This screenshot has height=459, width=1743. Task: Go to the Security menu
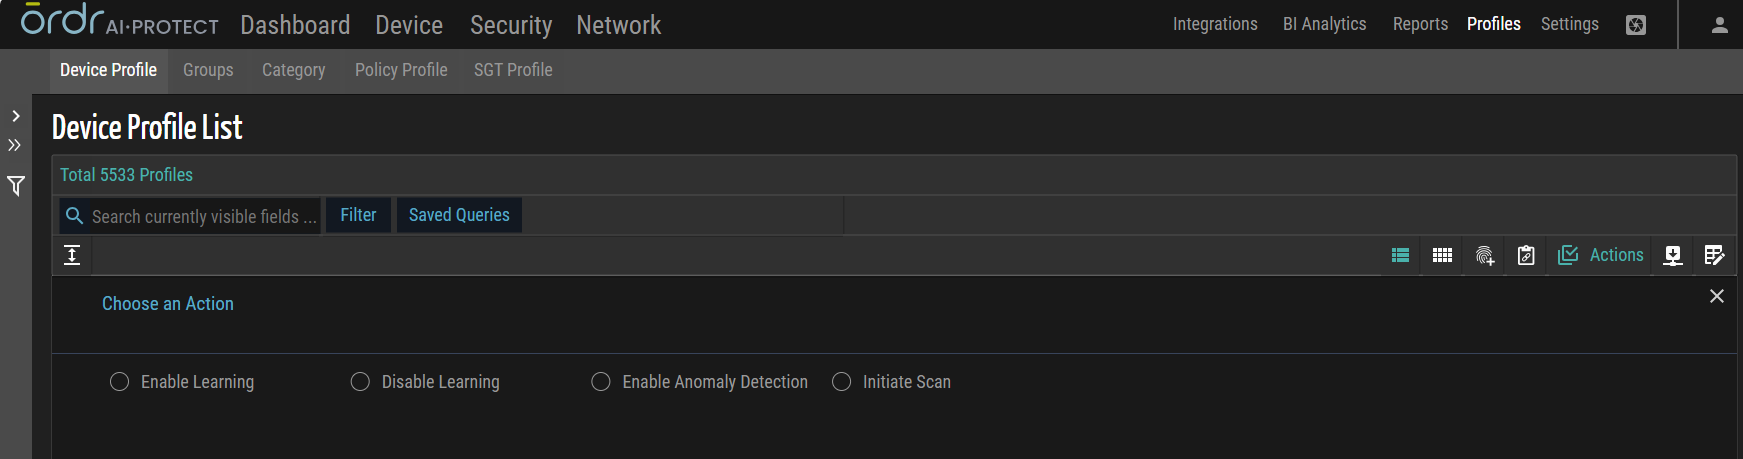(511, 25)
